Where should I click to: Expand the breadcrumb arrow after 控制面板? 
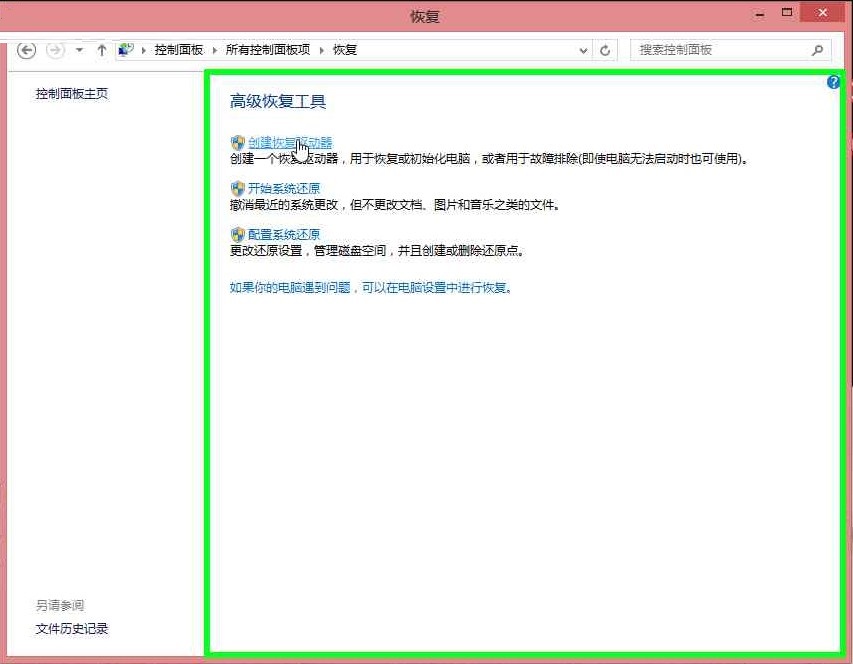[214, 50]
